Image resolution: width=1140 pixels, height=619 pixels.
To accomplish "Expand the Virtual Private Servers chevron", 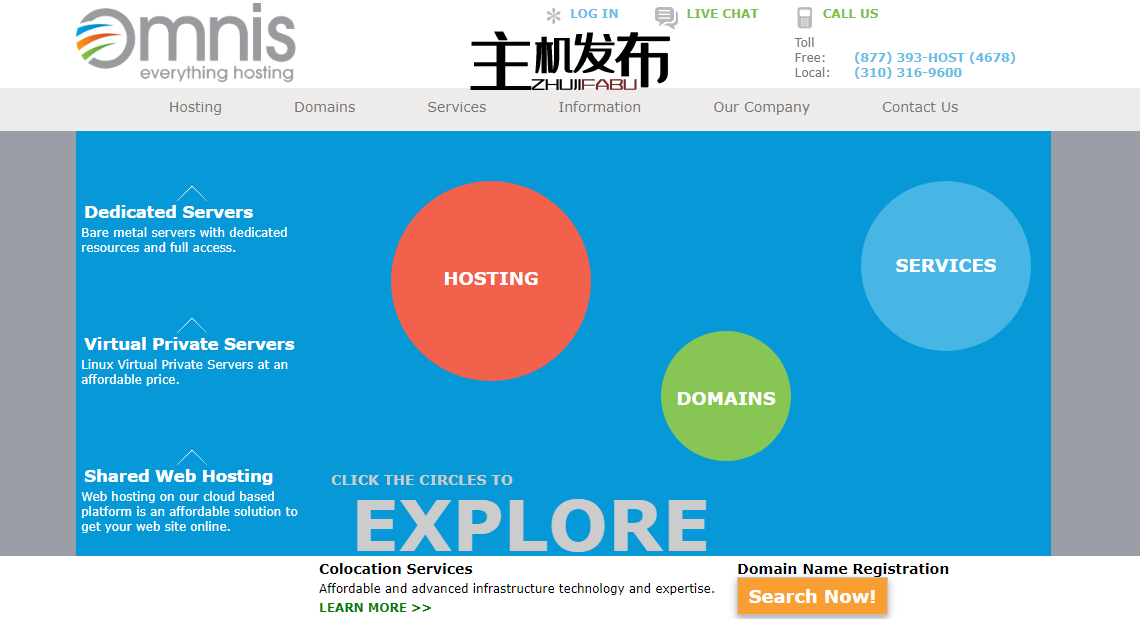I will click(190, 324).
